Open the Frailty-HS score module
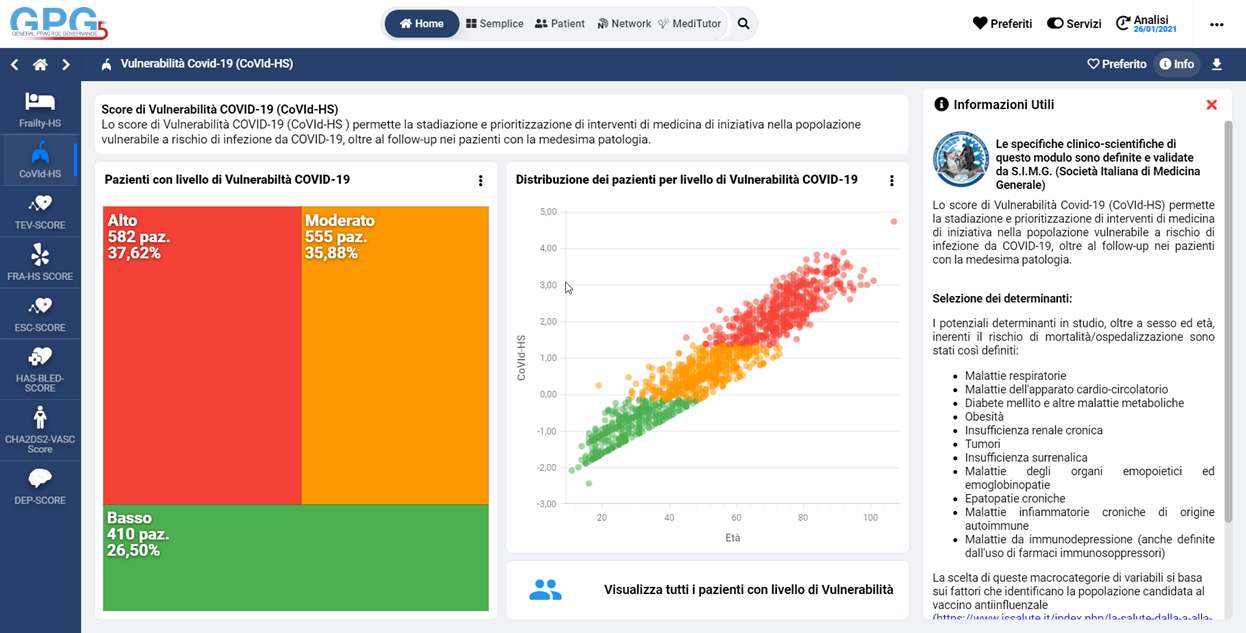The width and height of the screenshot is (1246, 633). point(40,109)
